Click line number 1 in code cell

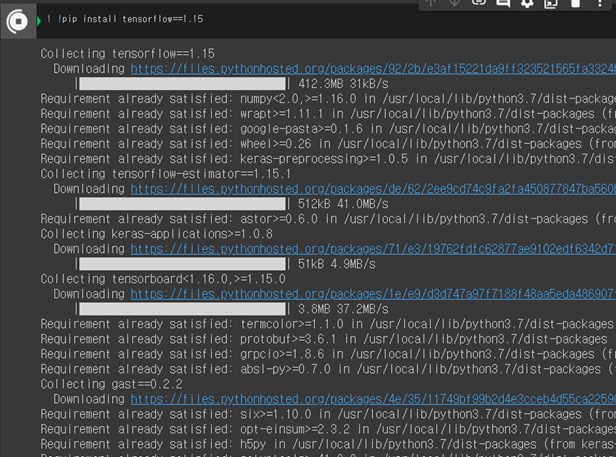point(49,19)
